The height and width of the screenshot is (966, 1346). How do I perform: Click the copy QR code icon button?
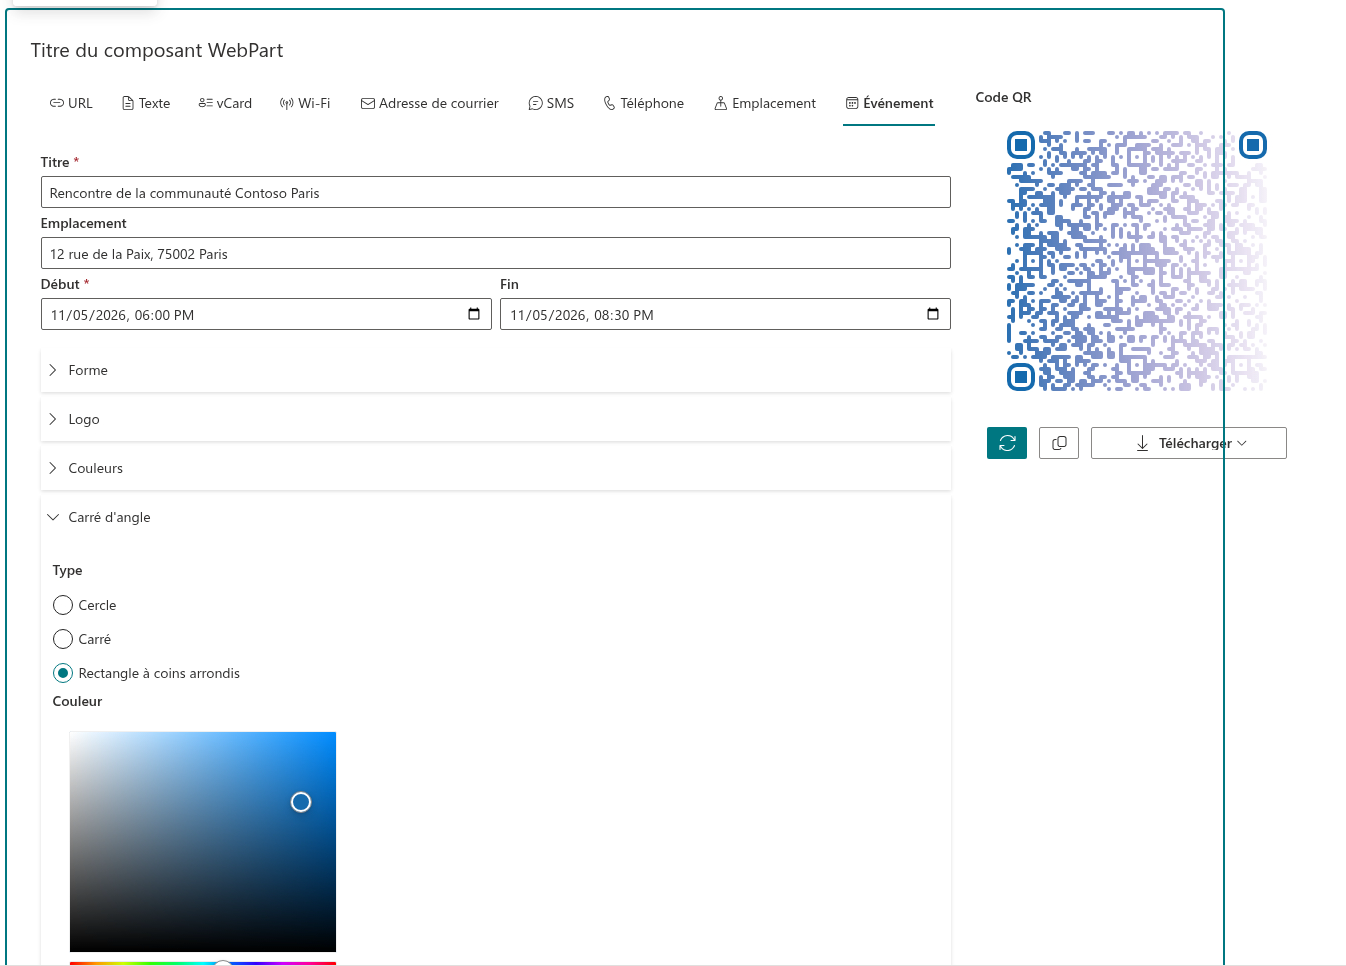[1059, 443]
